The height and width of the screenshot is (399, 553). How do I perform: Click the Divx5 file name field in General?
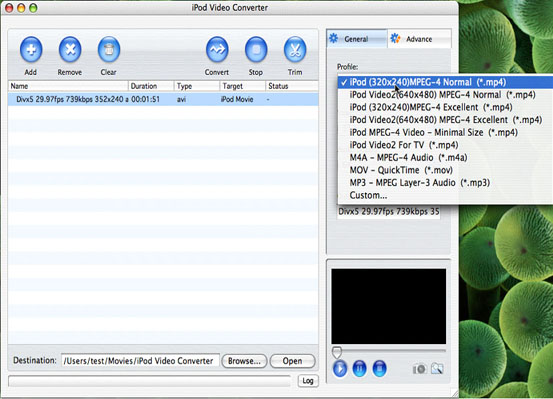[389, 212]
